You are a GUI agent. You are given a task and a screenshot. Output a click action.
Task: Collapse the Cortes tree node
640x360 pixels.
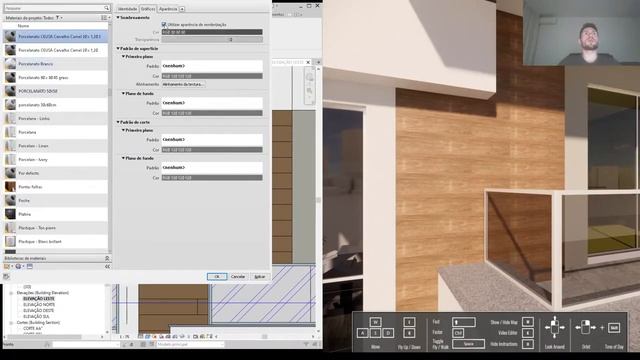tap(11, 322)
